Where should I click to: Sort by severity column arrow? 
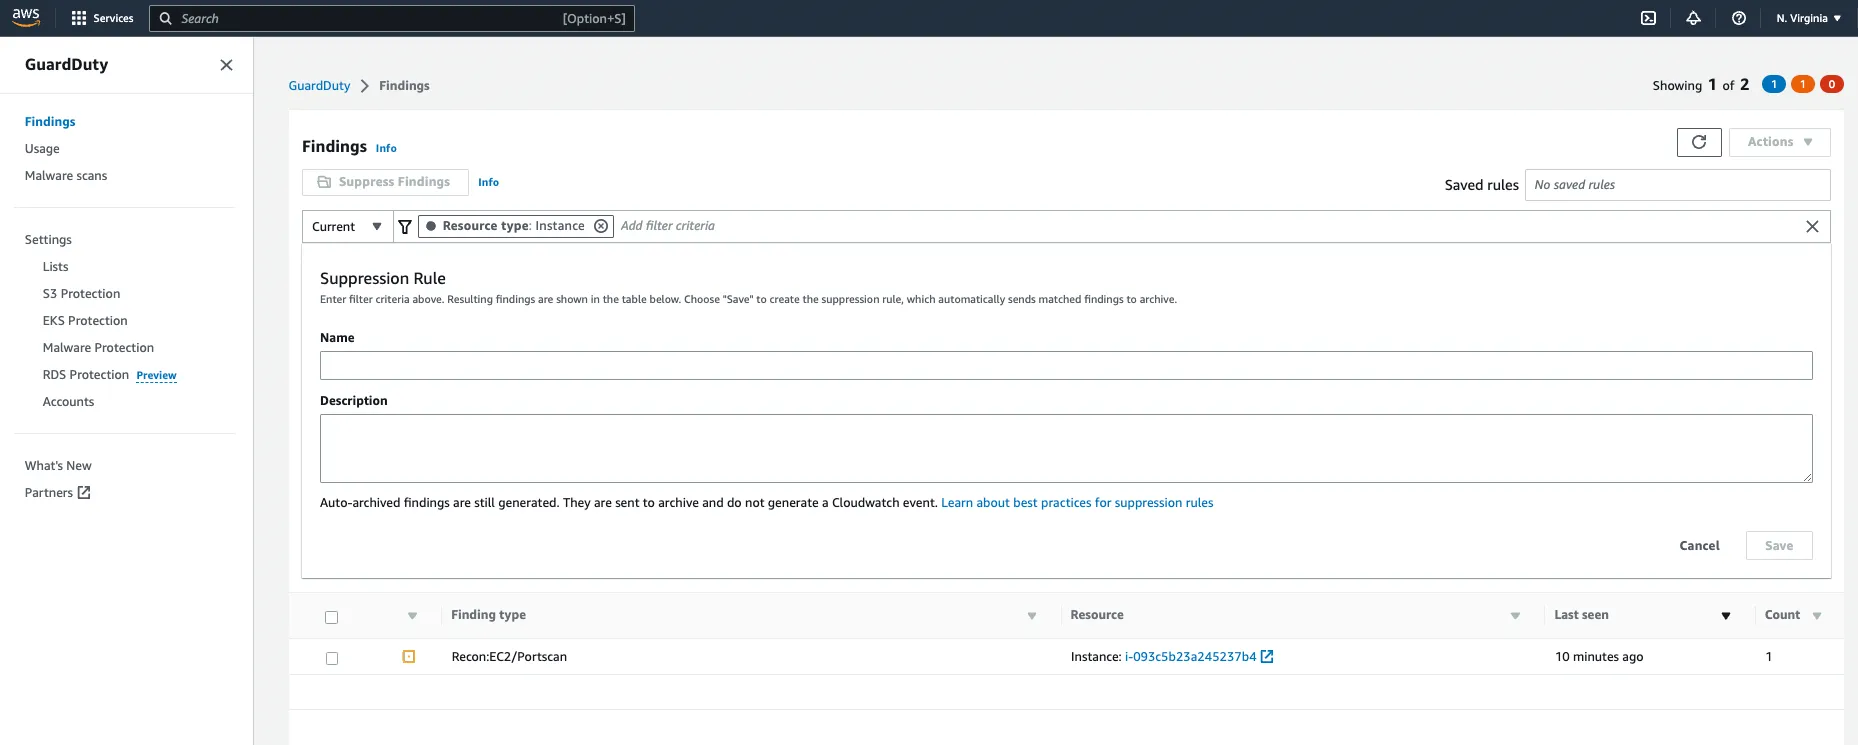pyautogui.click(x=412, y=616)
